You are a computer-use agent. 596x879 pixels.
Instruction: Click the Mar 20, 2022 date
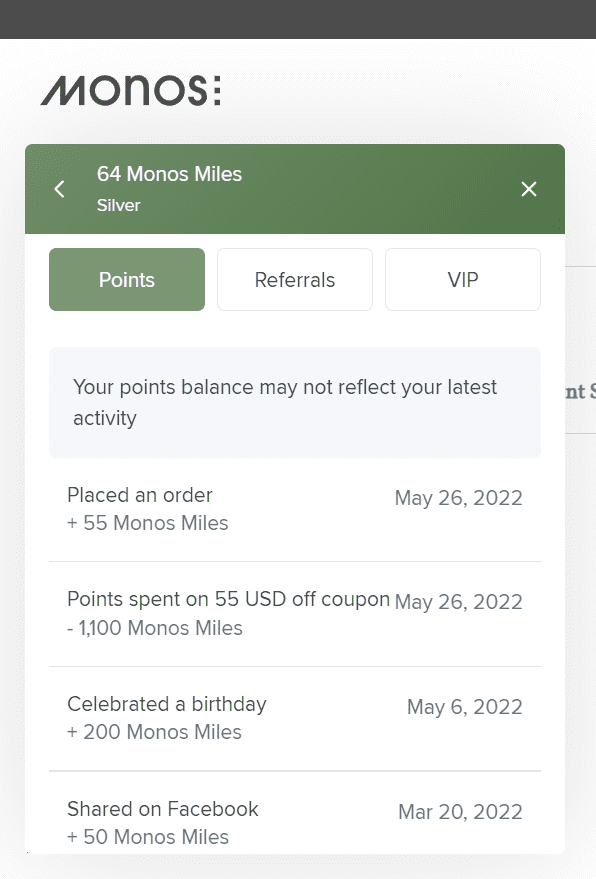(x=460, y=812)
